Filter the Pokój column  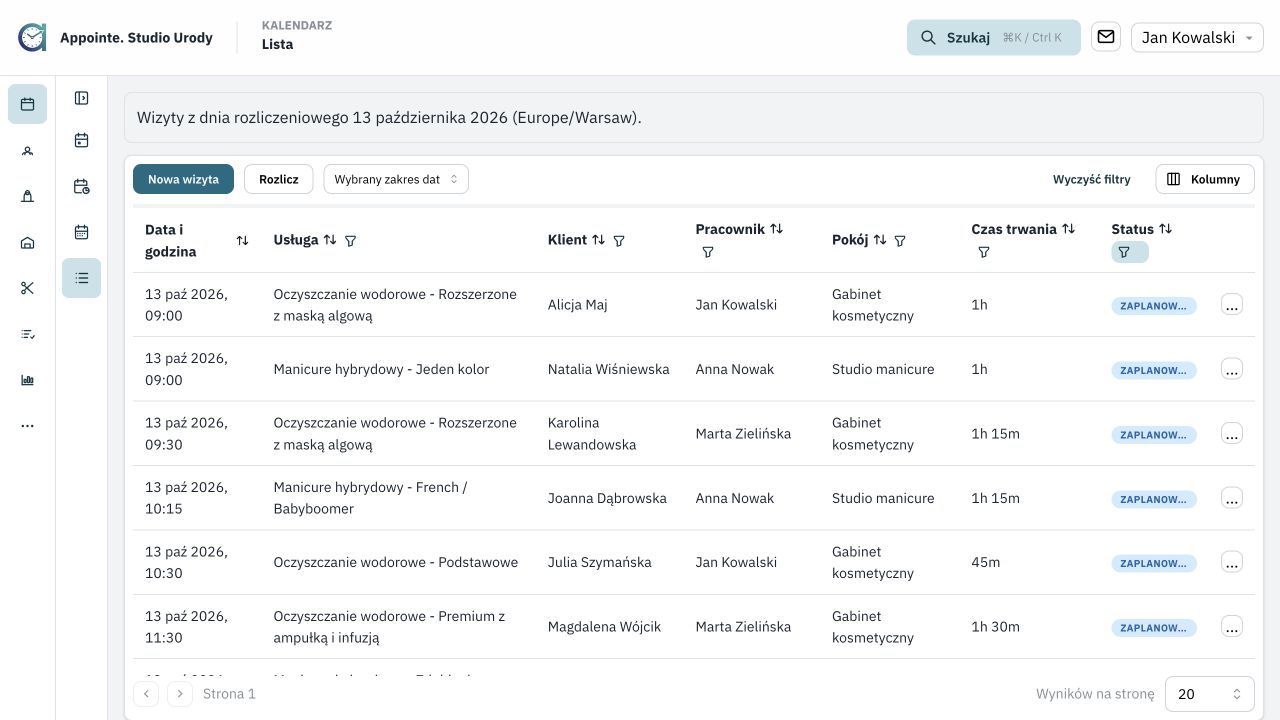[x=900, y=241]
